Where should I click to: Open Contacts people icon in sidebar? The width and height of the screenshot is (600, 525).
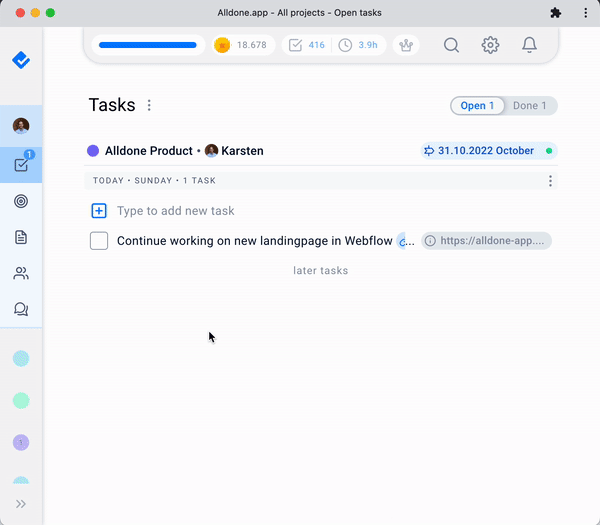click(21, 273)
